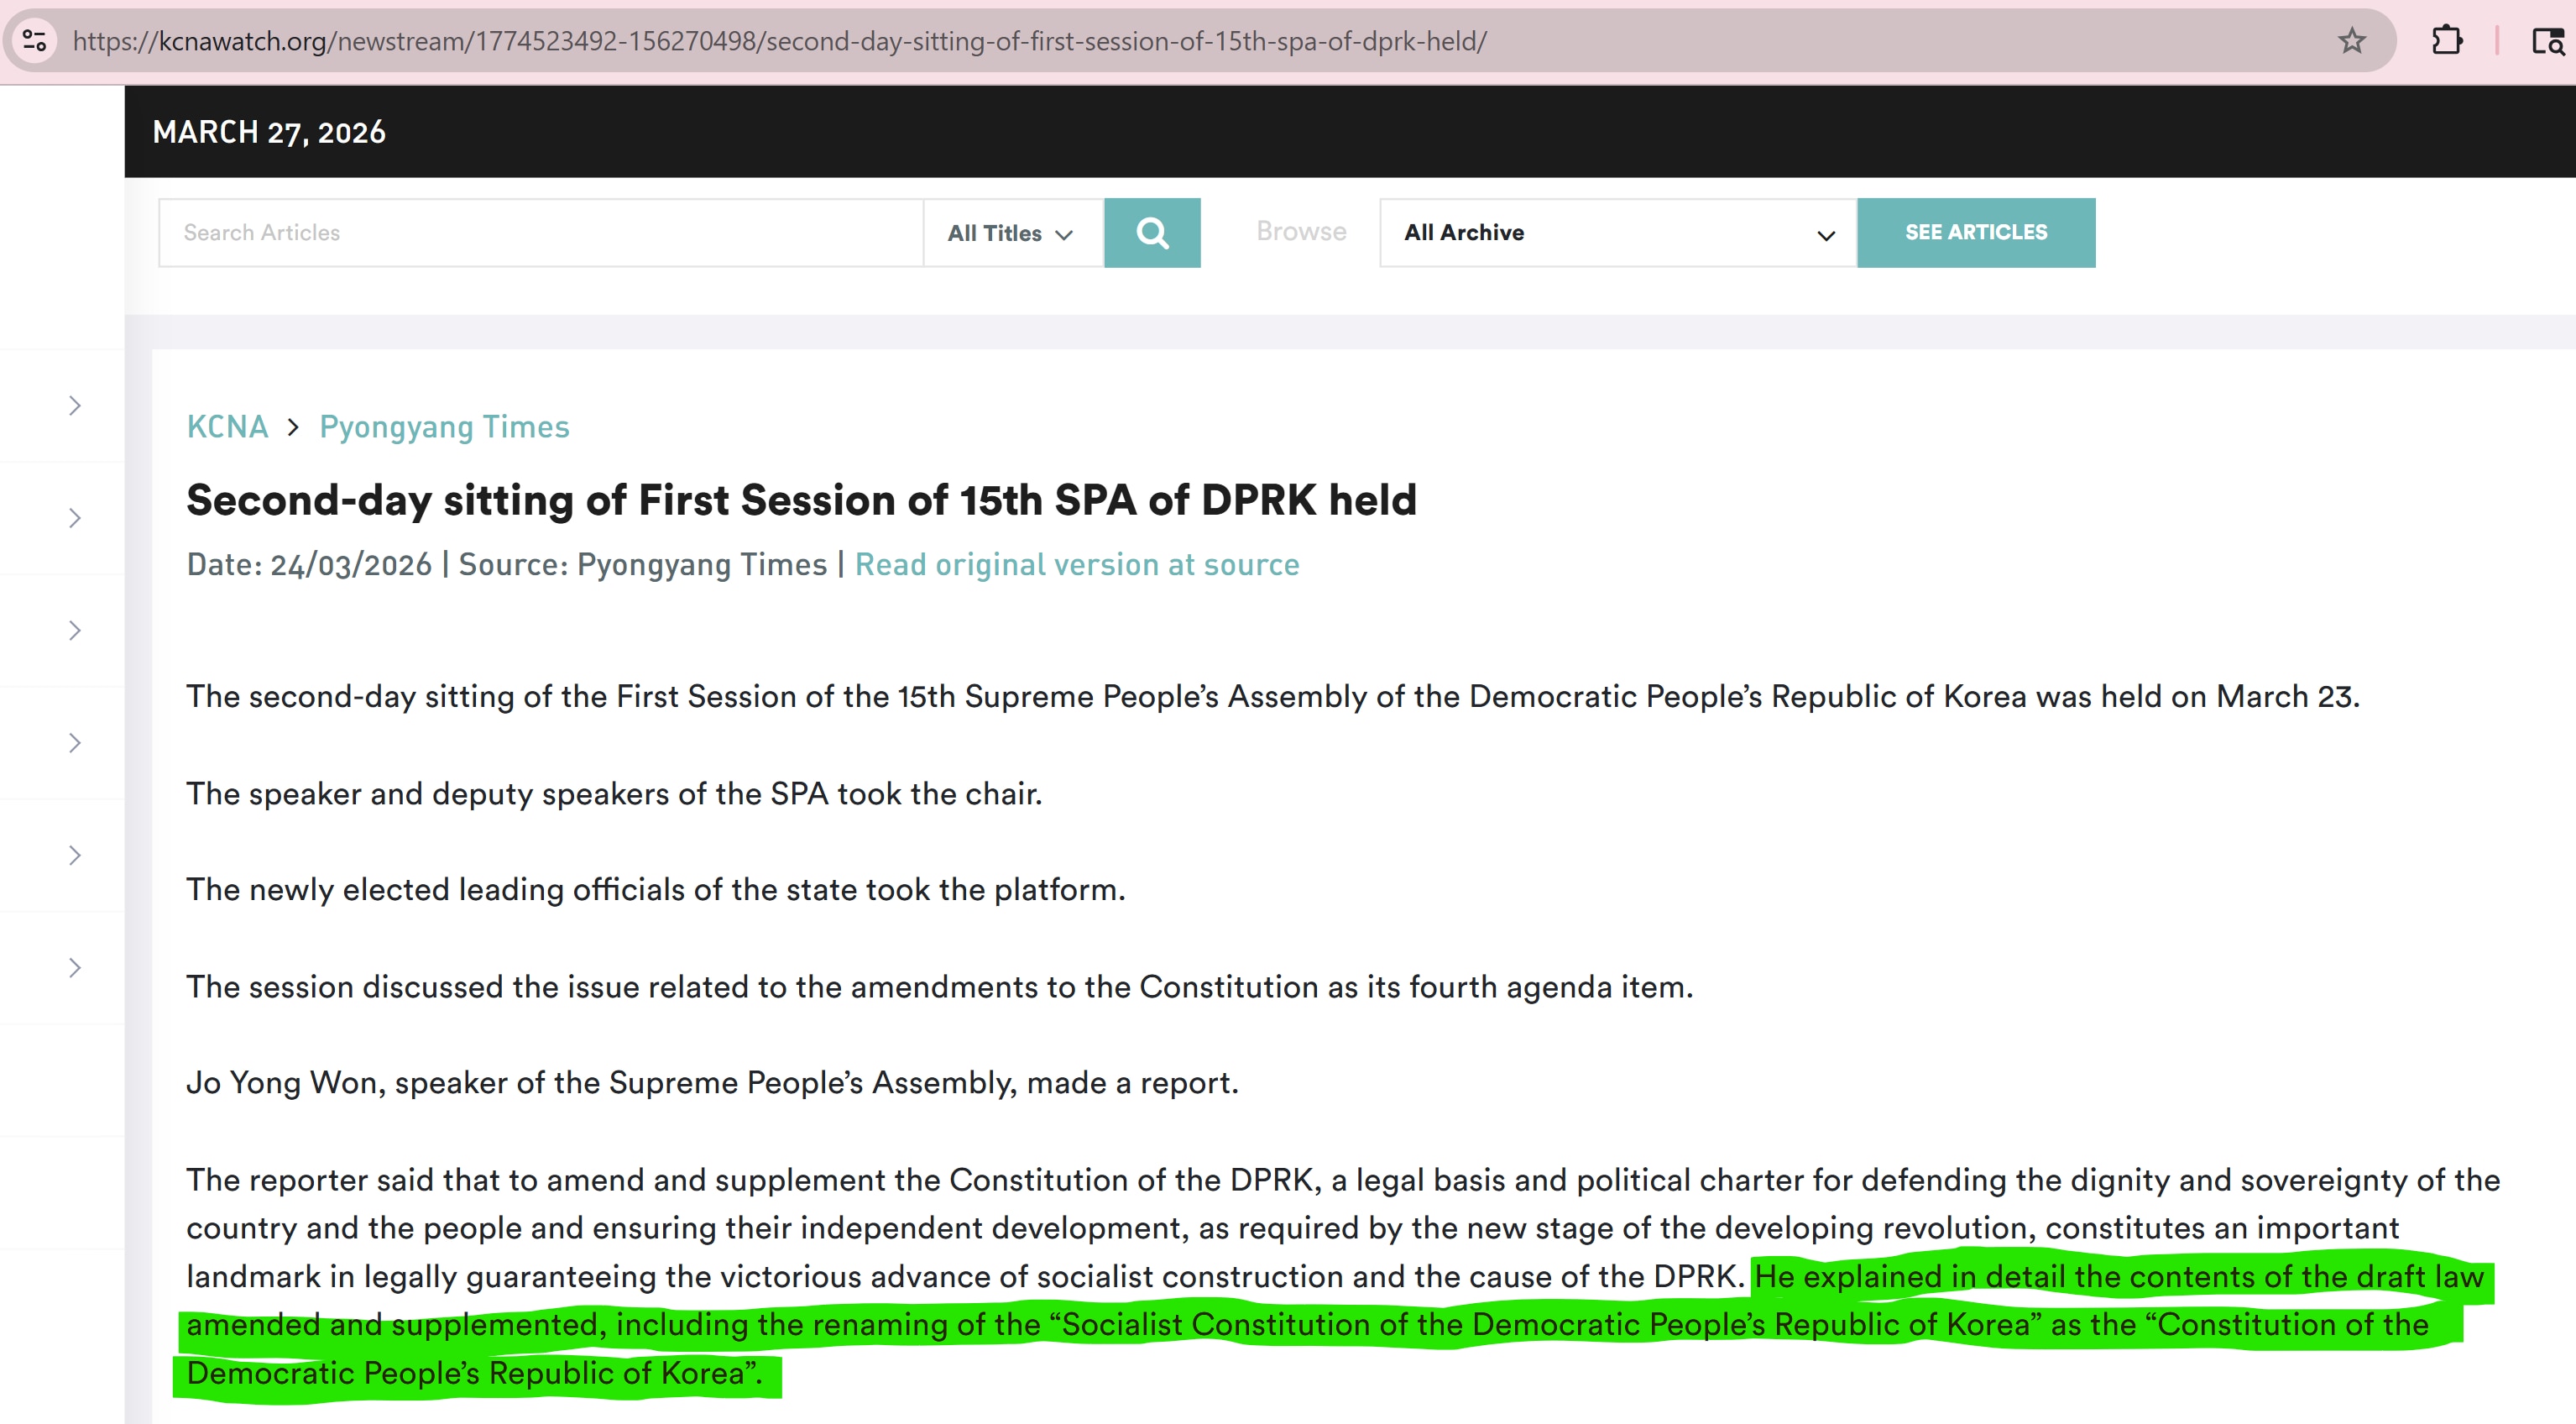Open the All Archive dropdown
The image size is (2576, 1424).
coord(1617,233)
